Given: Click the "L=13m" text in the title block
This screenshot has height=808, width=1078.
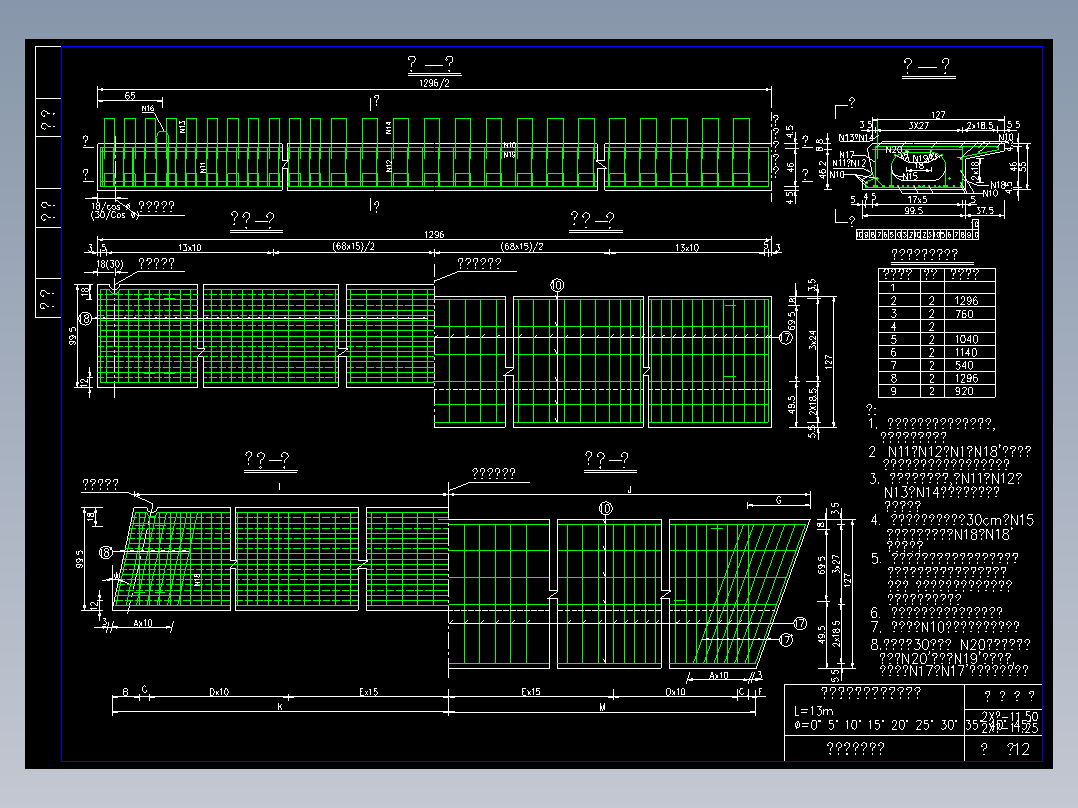Looking at the screenshot, I should pyautogui.click(x=813, y=711).
